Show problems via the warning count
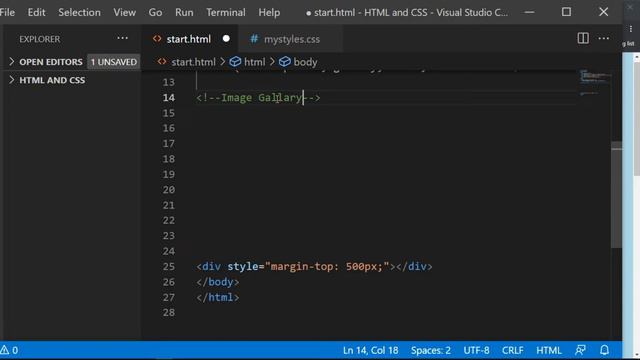This screenshot has width=640, height=360. click(9, 350)
